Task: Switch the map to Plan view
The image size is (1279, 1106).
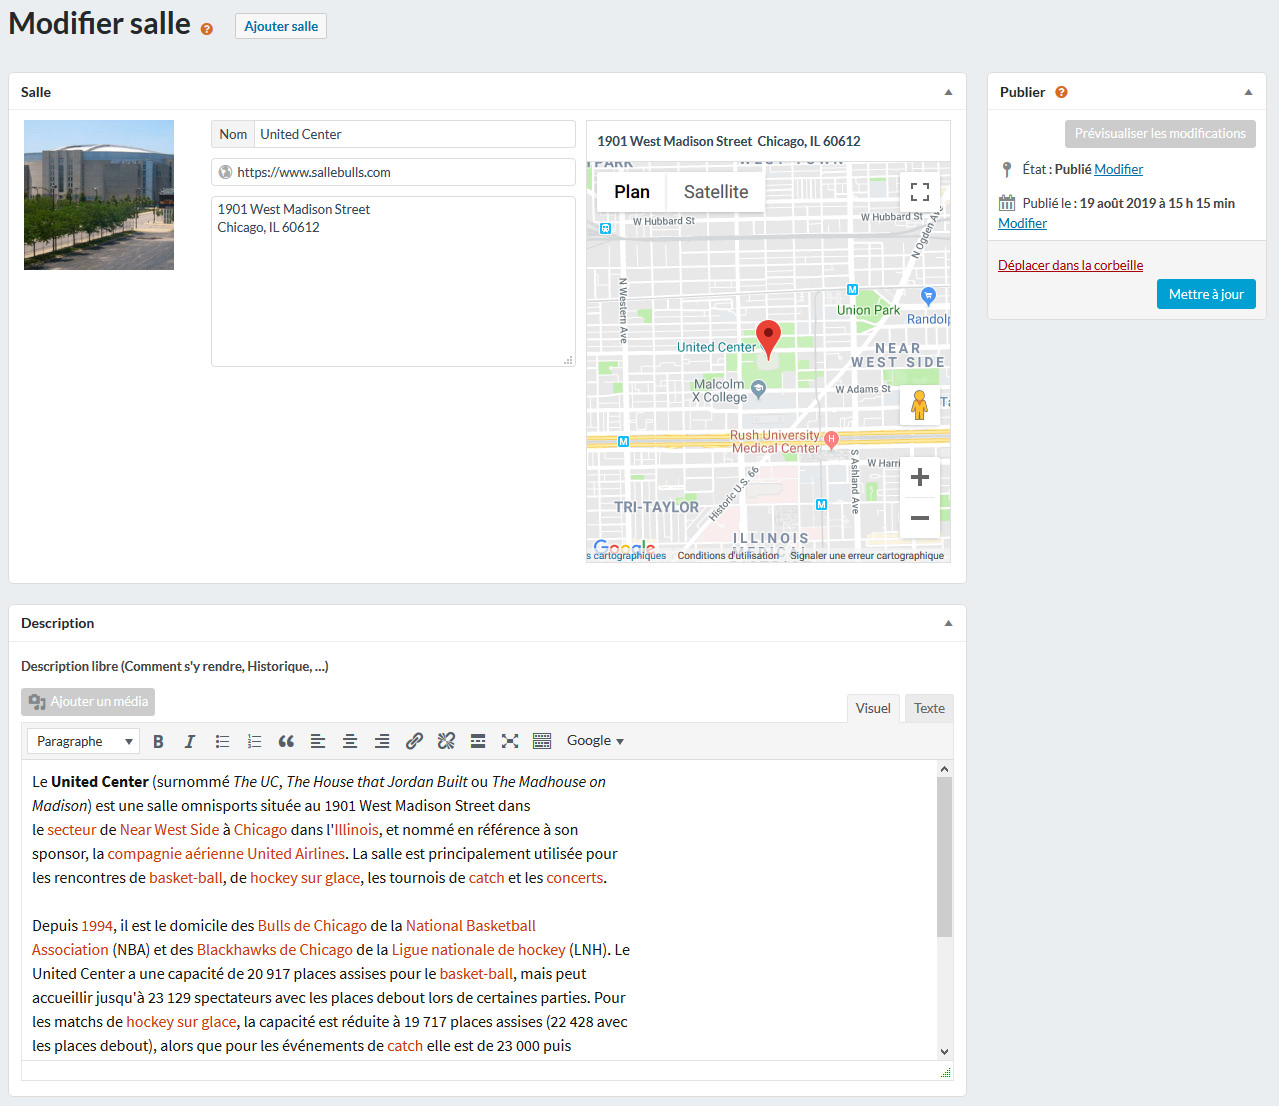Action: tap(632, 192)
